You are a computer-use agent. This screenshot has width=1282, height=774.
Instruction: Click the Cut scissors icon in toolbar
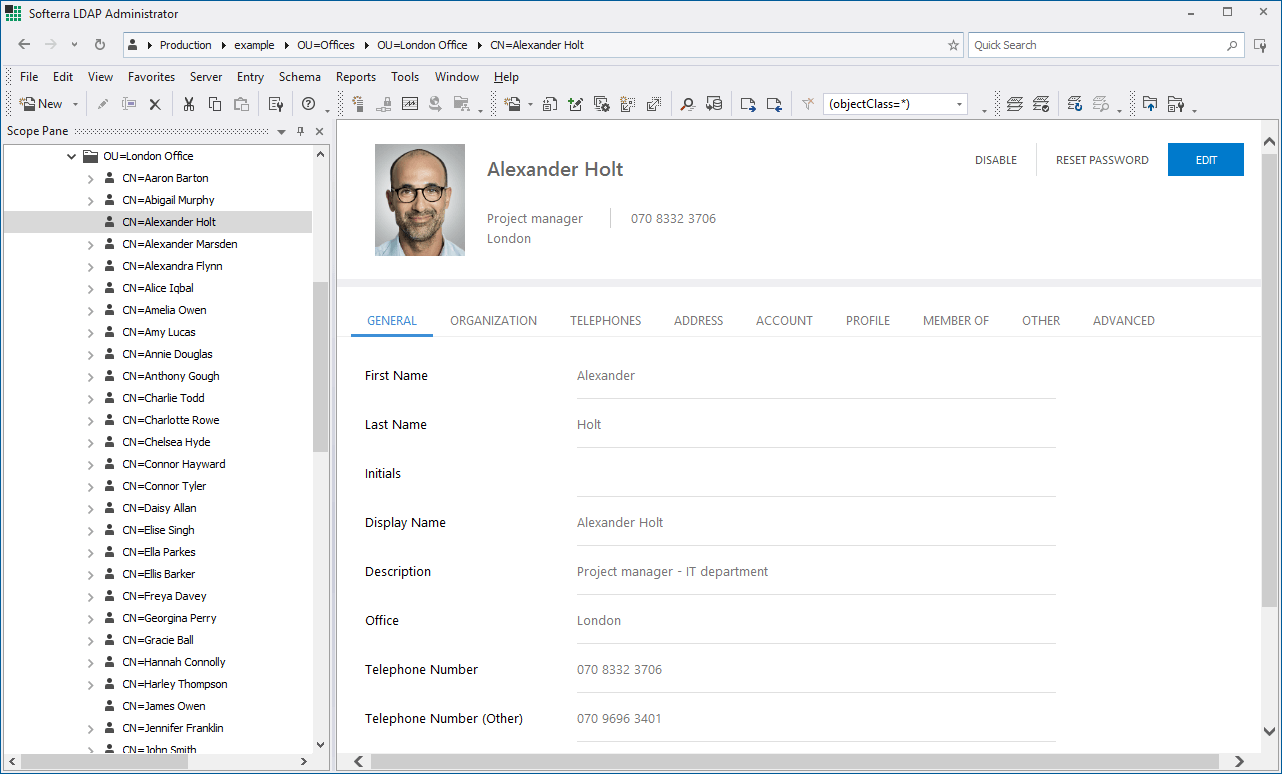click(x=188, y=104)
